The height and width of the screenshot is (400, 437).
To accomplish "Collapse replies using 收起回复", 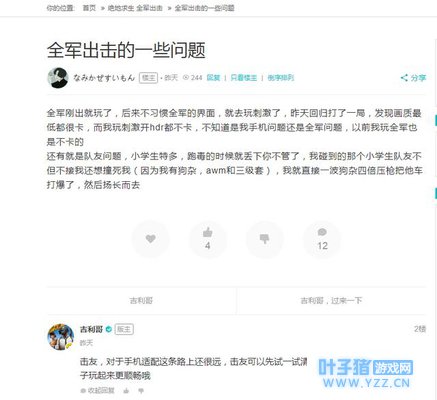I will point(98,390).
